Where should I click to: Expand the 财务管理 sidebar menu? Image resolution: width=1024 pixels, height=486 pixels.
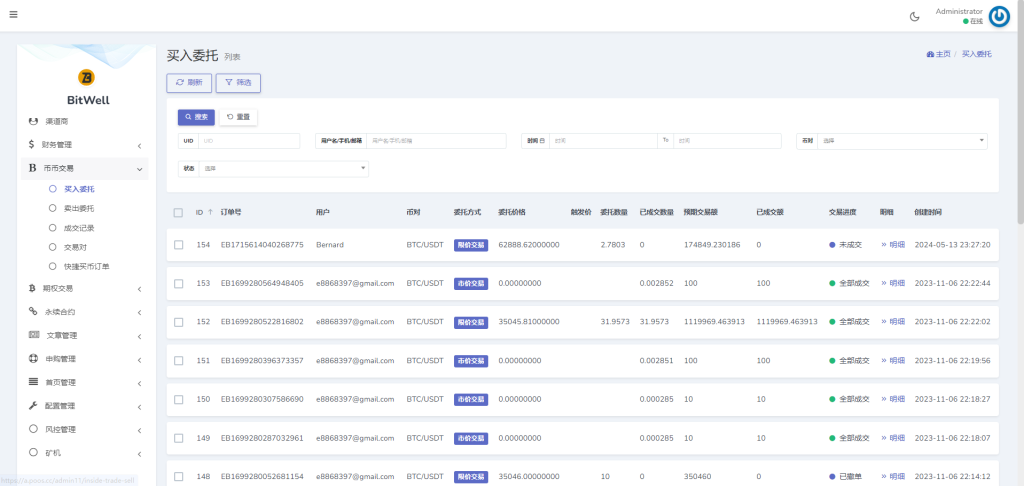(x=84, y=145)
